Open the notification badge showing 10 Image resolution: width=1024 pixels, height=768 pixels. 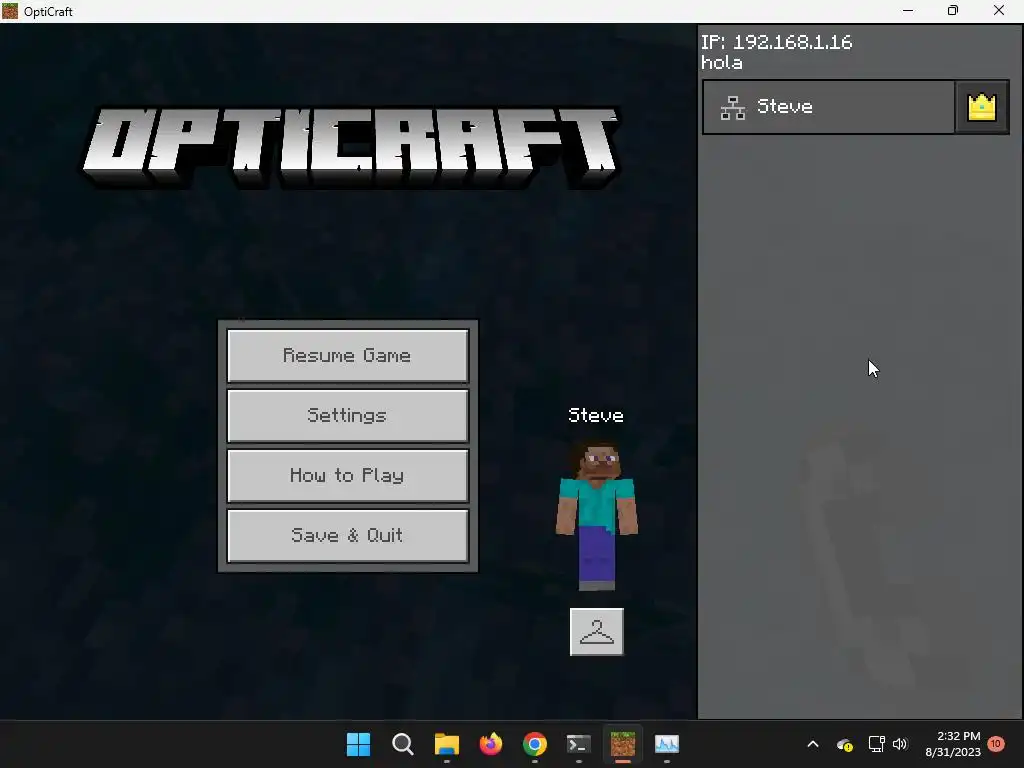pos(996,743)
